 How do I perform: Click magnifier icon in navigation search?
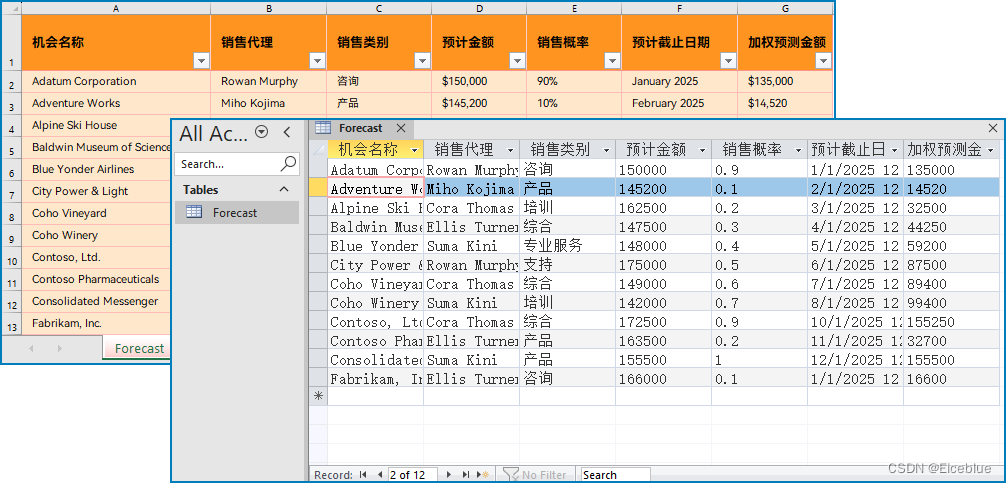click(289, 163)
